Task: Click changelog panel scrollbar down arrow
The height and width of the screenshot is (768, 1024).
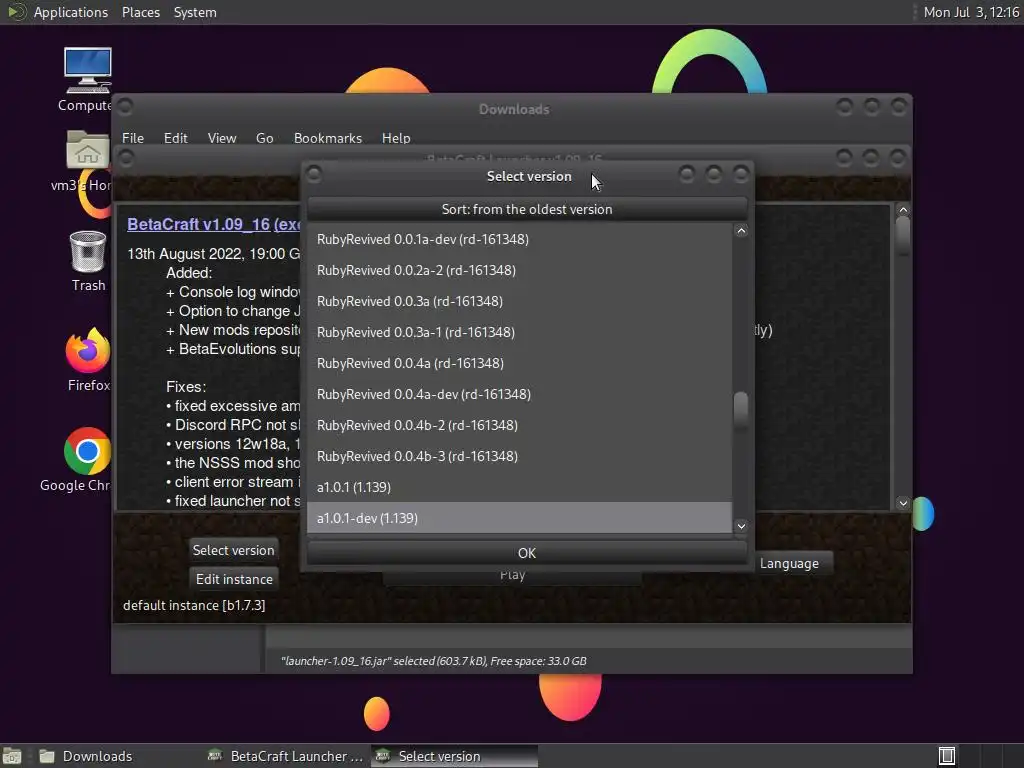Action: click(x=903, y=503)
